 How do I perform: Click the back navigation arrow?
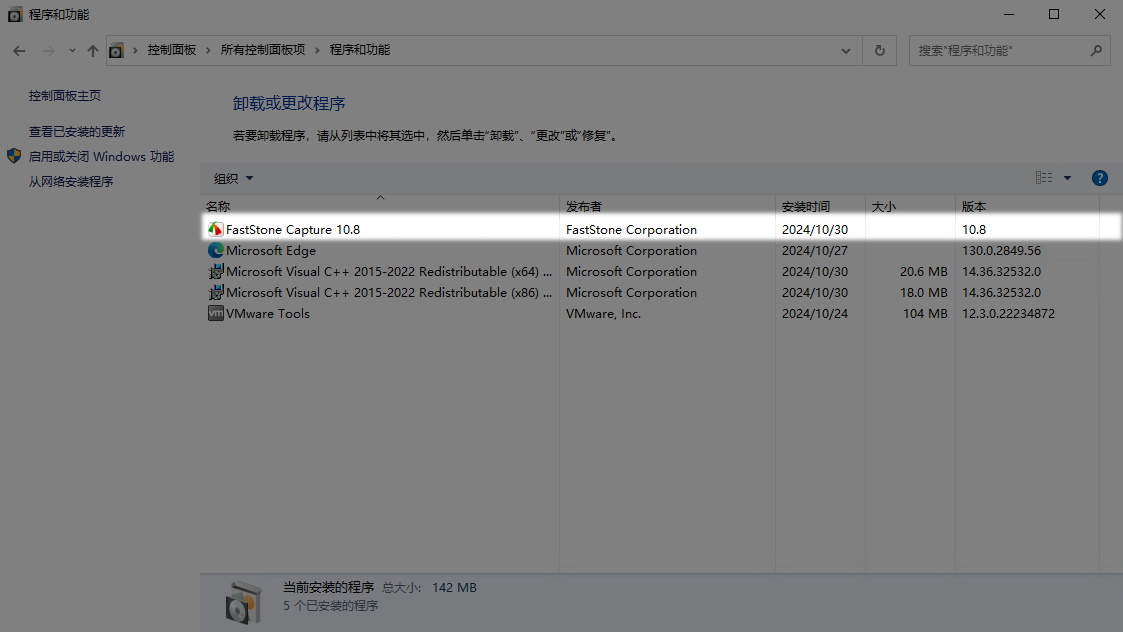click(x=19, y=50)
